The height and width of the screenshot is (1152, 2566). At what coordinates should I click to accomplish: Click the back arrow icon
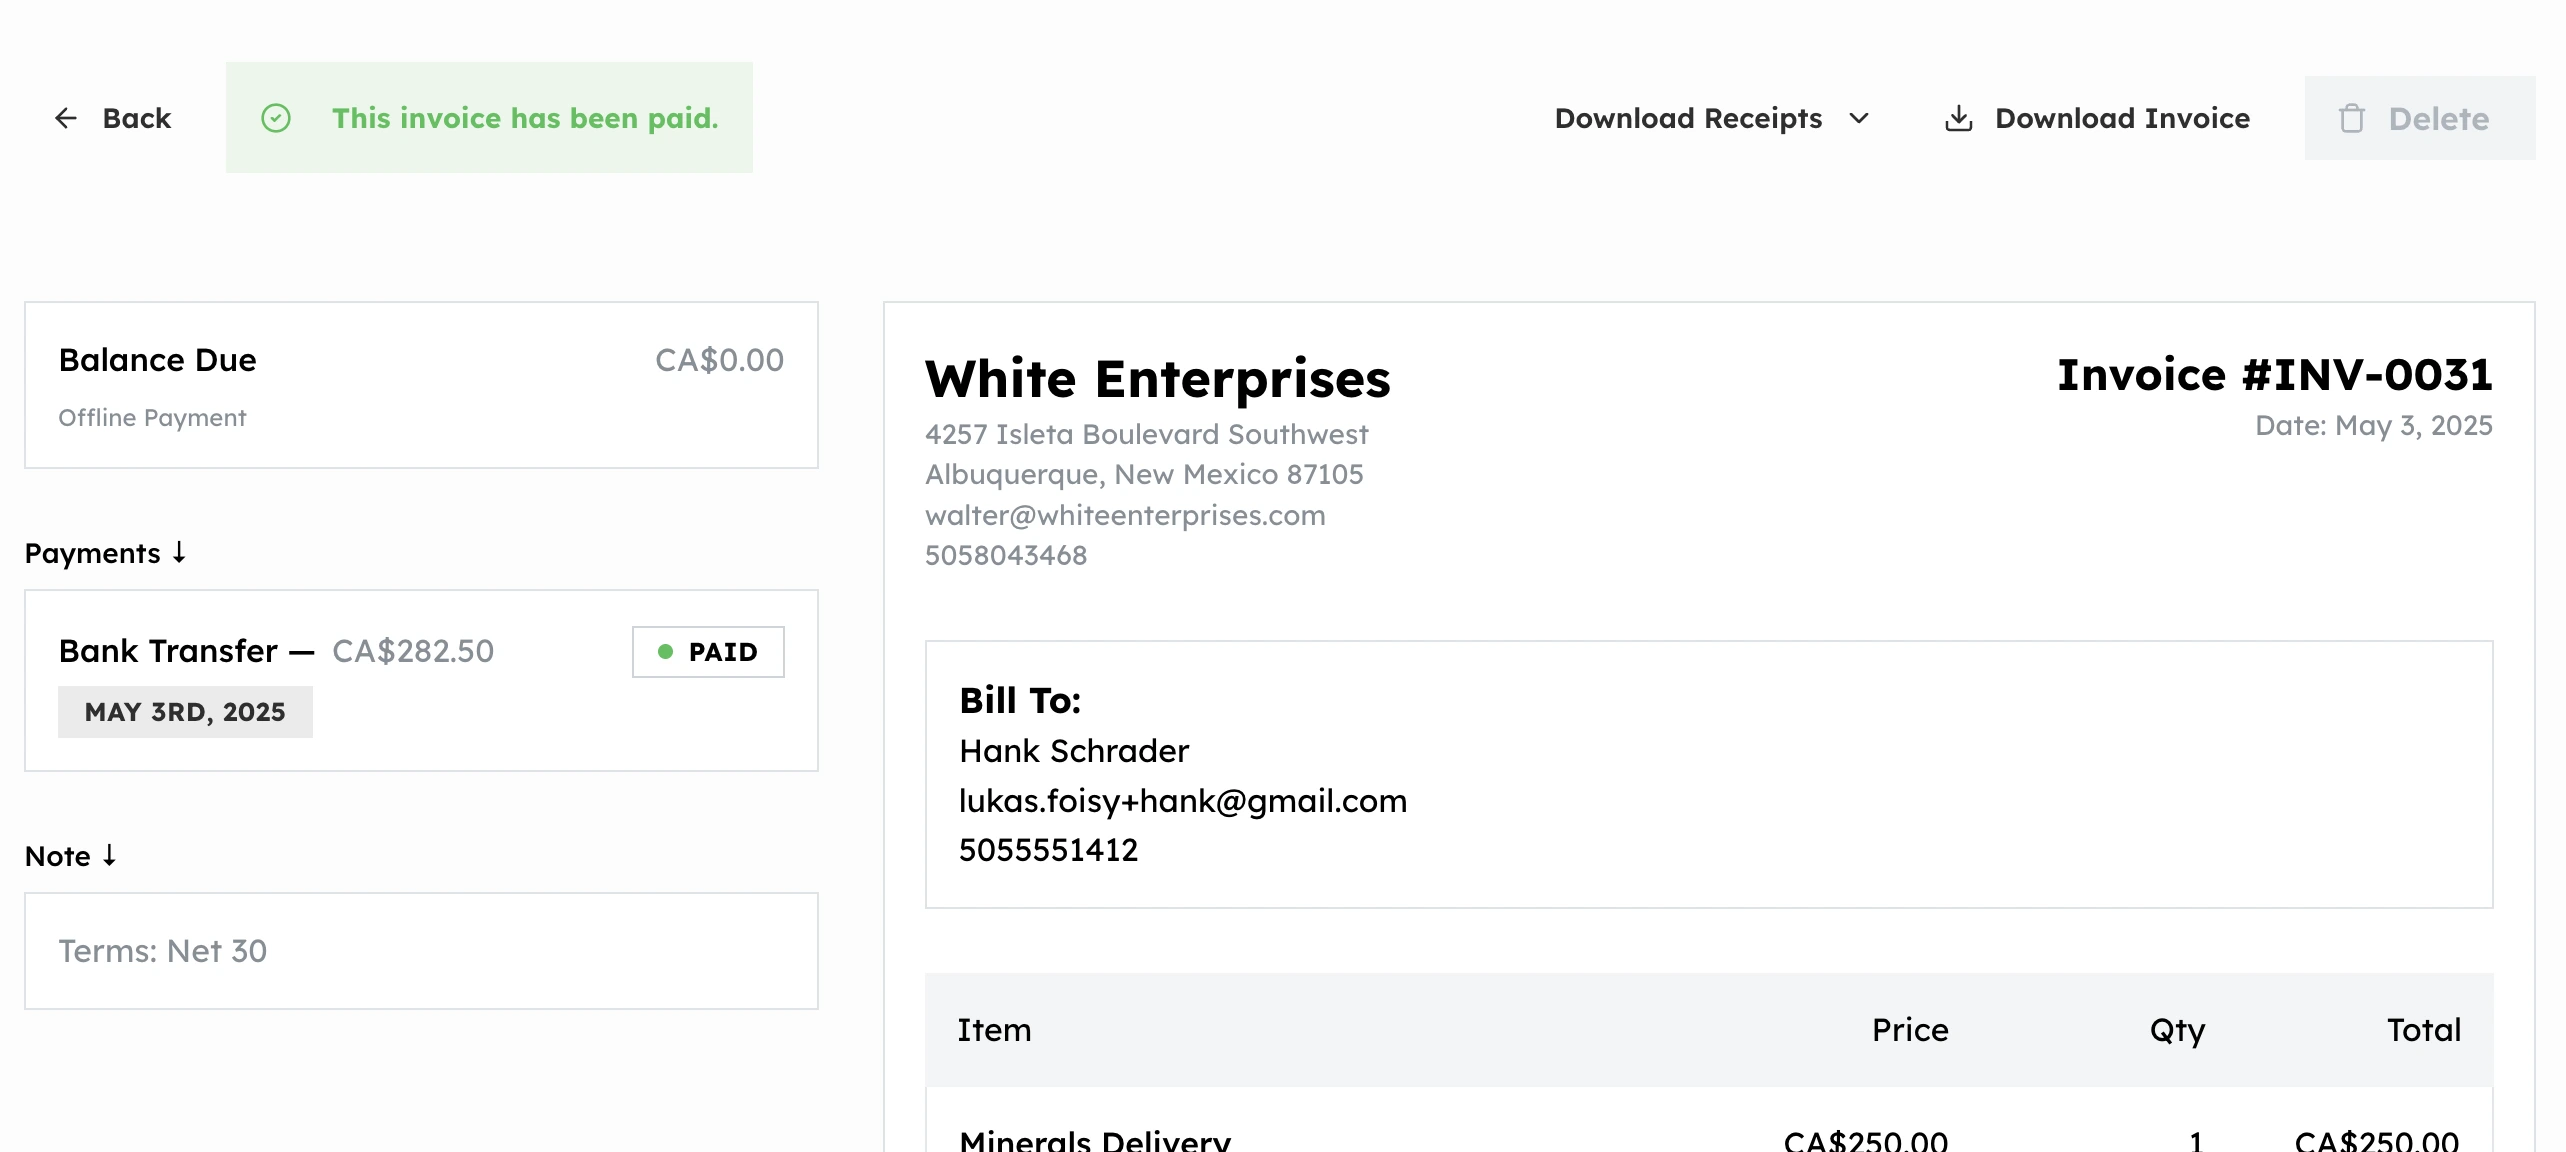pyautogui.click(x=66, y=118)
